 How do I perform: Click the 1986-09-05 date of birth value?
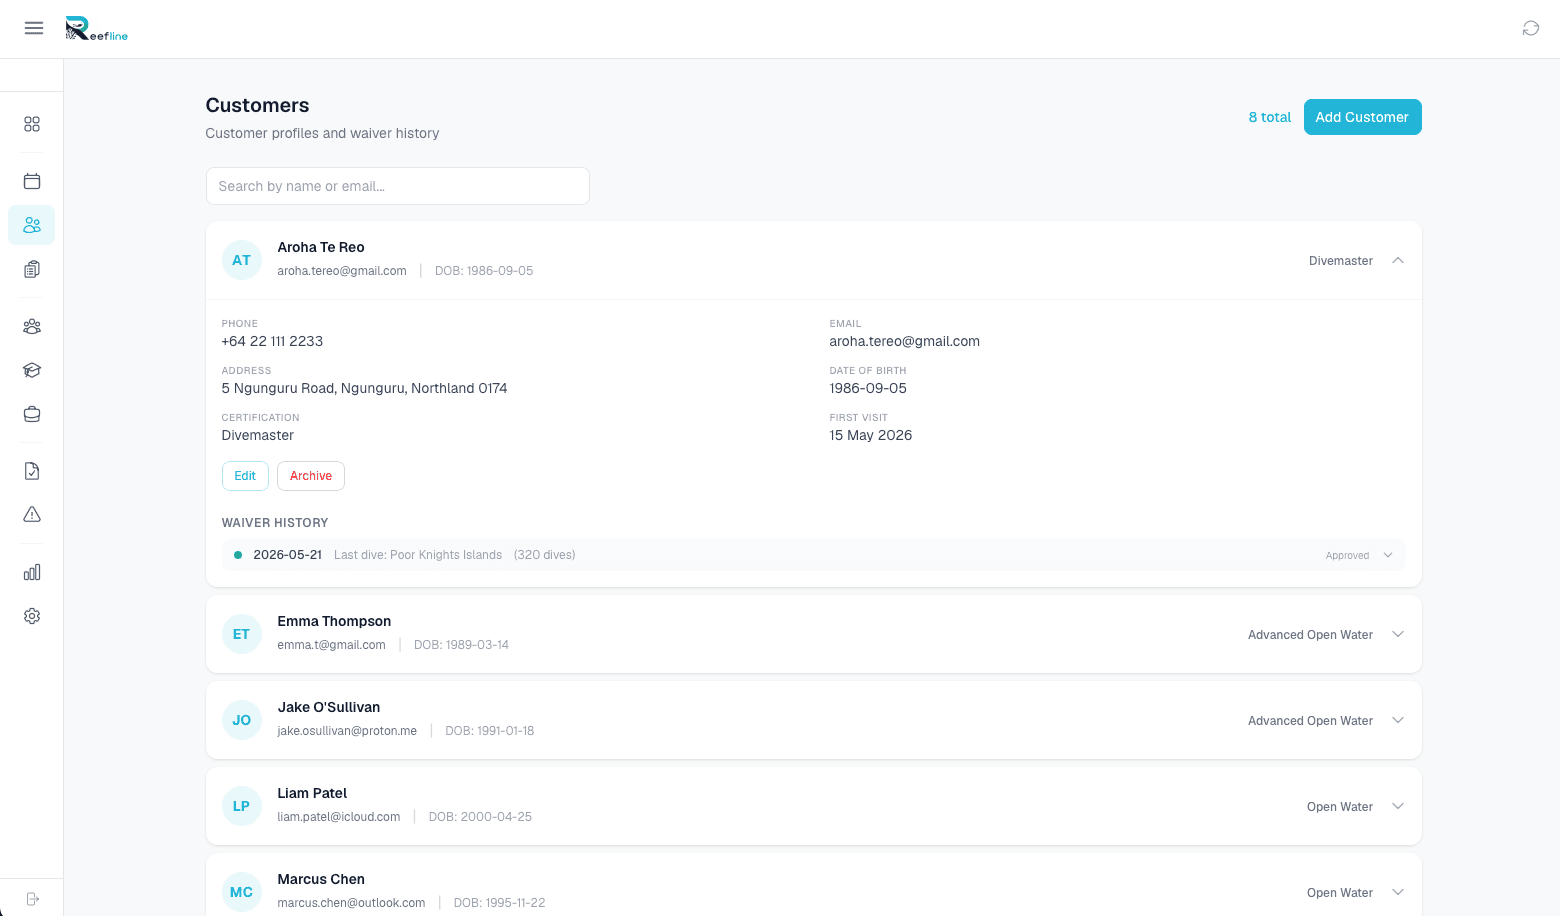[868, 388]
